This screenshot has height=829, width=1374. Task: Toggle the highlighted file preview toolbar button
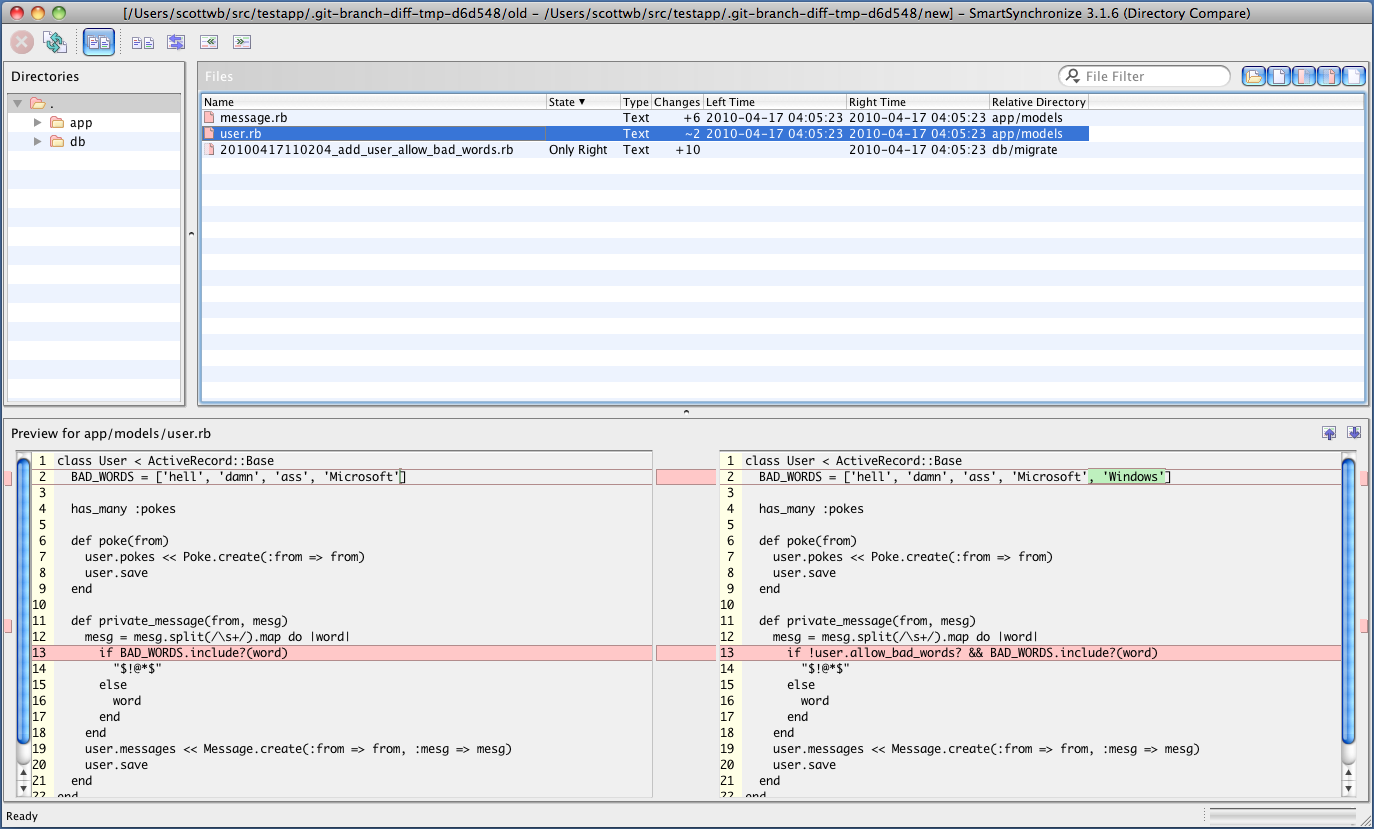(99, 42)
